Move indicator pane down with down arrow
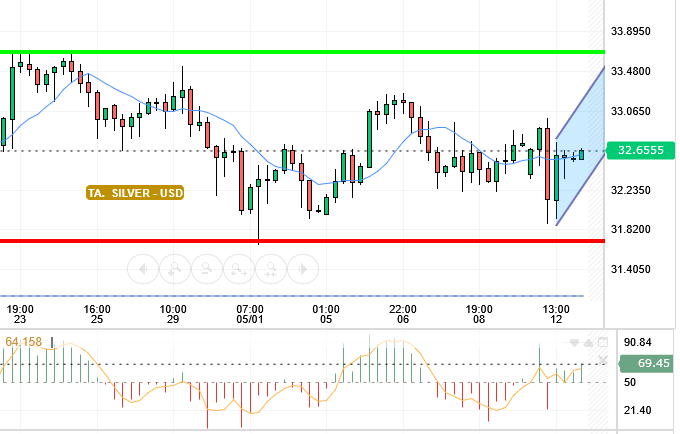Viewport: 680px width, 434px height. (574, 343)
